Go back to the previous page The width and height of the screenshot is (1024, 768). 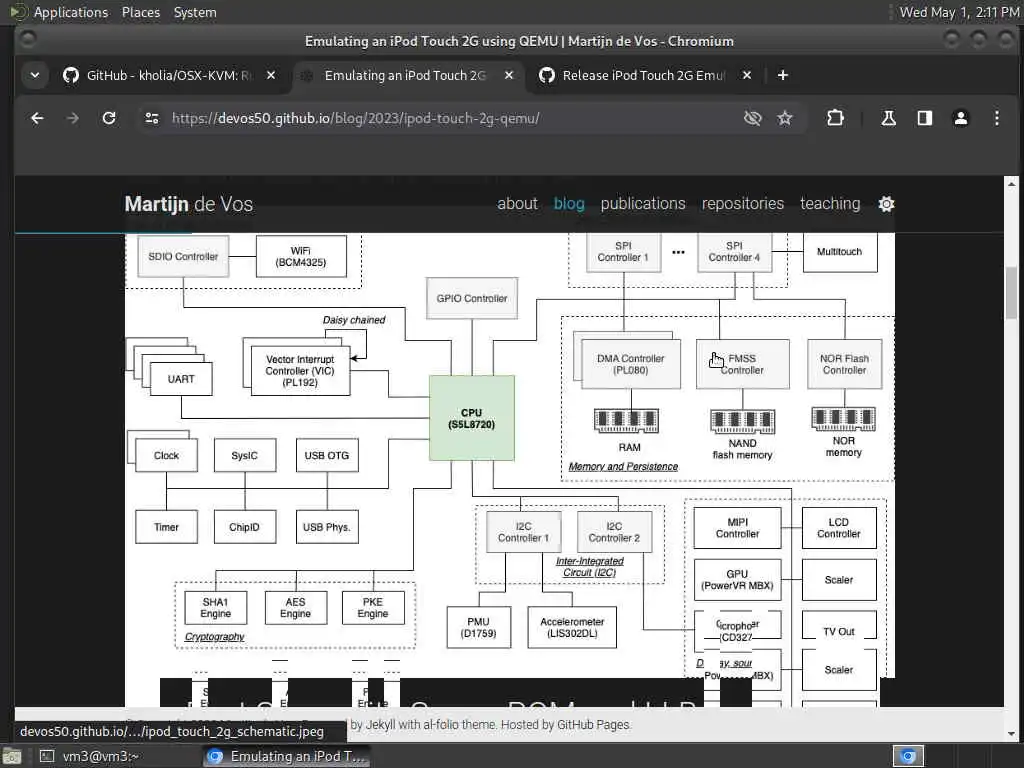click(x=37, y=118)
